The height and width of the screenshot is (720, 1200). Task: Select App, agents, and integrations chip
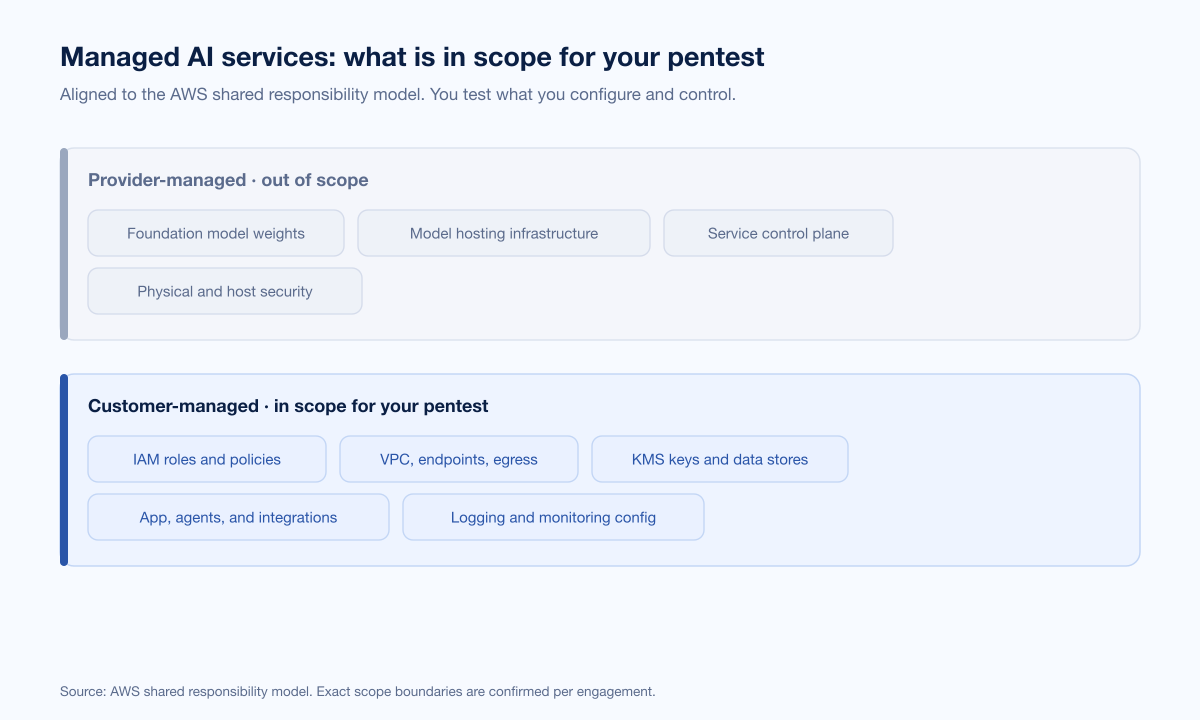tap(238, 517)
